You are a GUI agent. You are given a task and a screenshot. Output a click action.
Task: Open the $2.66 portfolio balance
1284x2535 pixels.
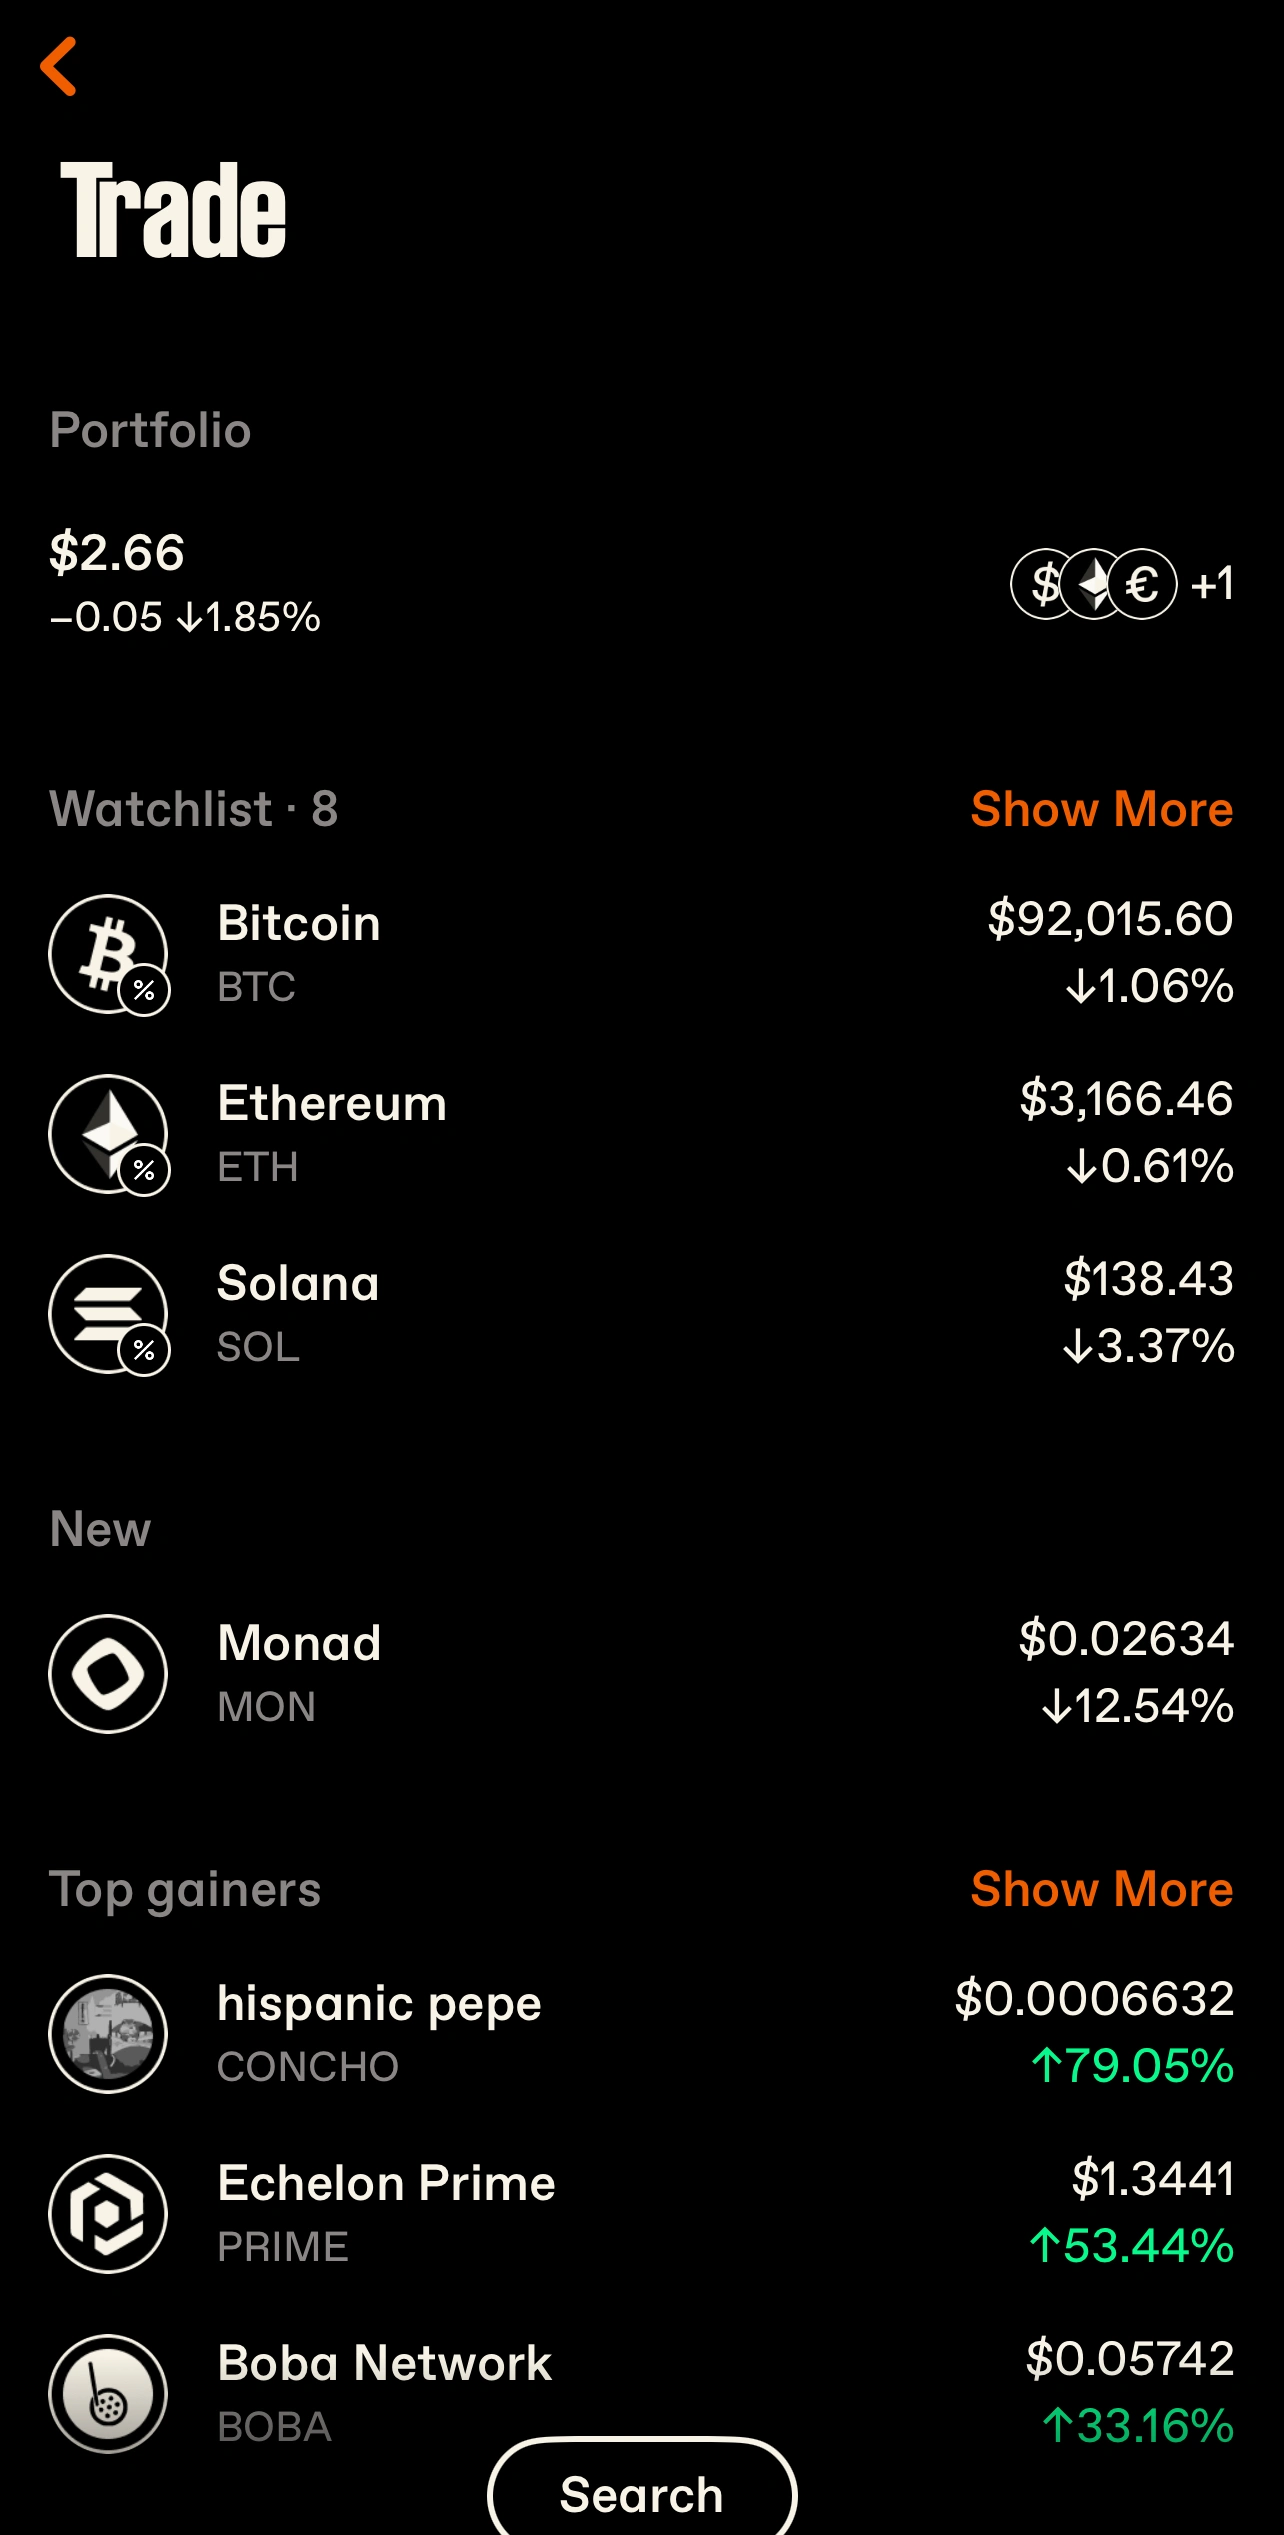(x=117, y=553)
